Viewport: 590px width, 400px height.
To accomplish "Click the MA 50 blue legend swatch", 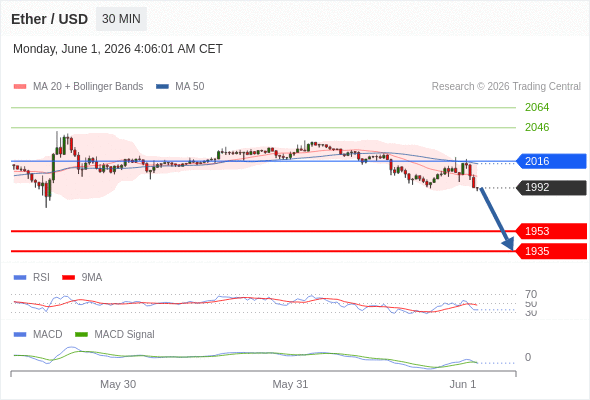I will click(x=162, y=87).
